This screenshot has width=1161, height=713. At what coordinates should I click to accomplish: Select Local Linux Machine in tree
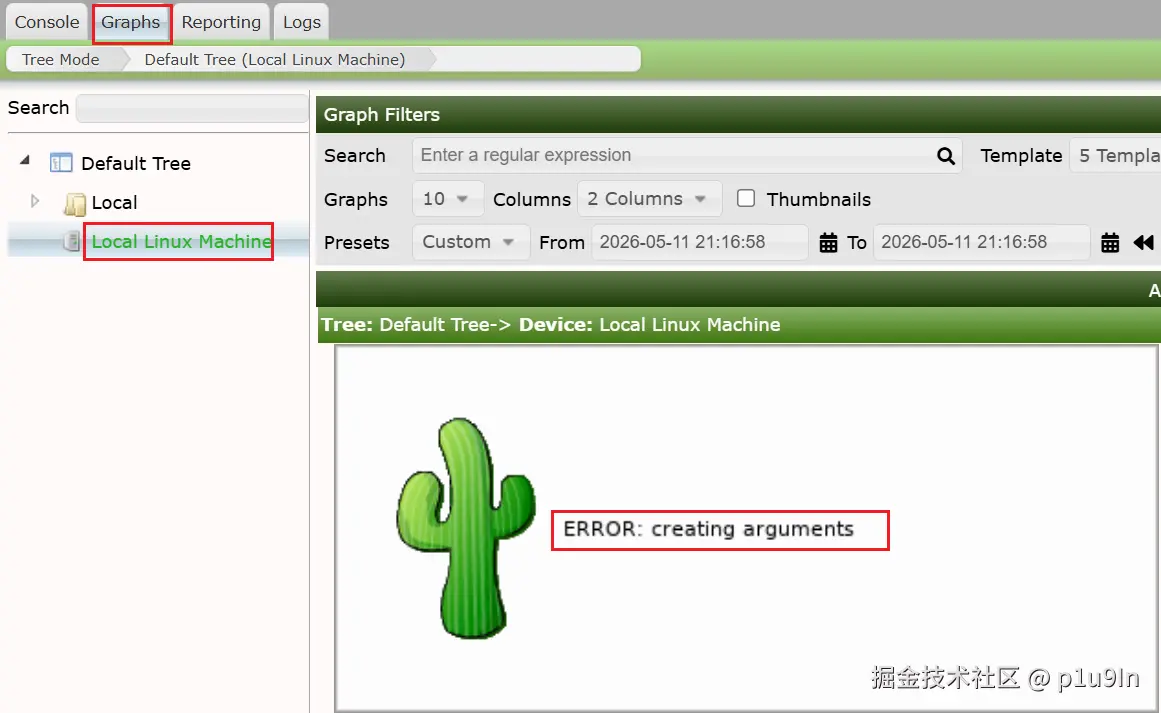[181, 241]
